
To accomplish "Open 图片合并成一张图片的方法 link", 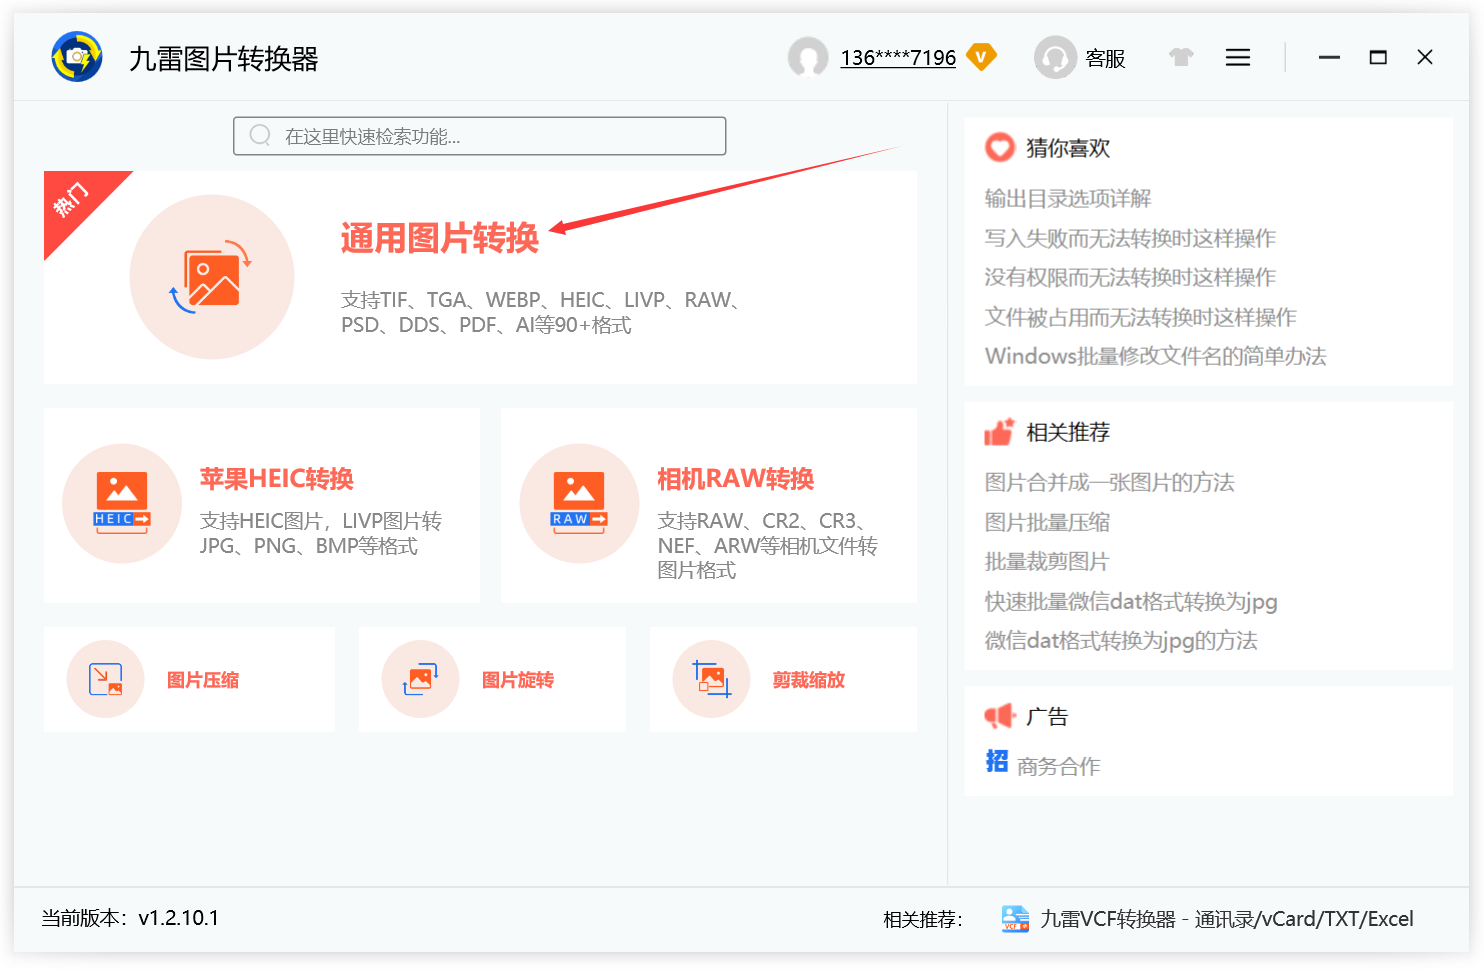I will [x=1110, y=482].
